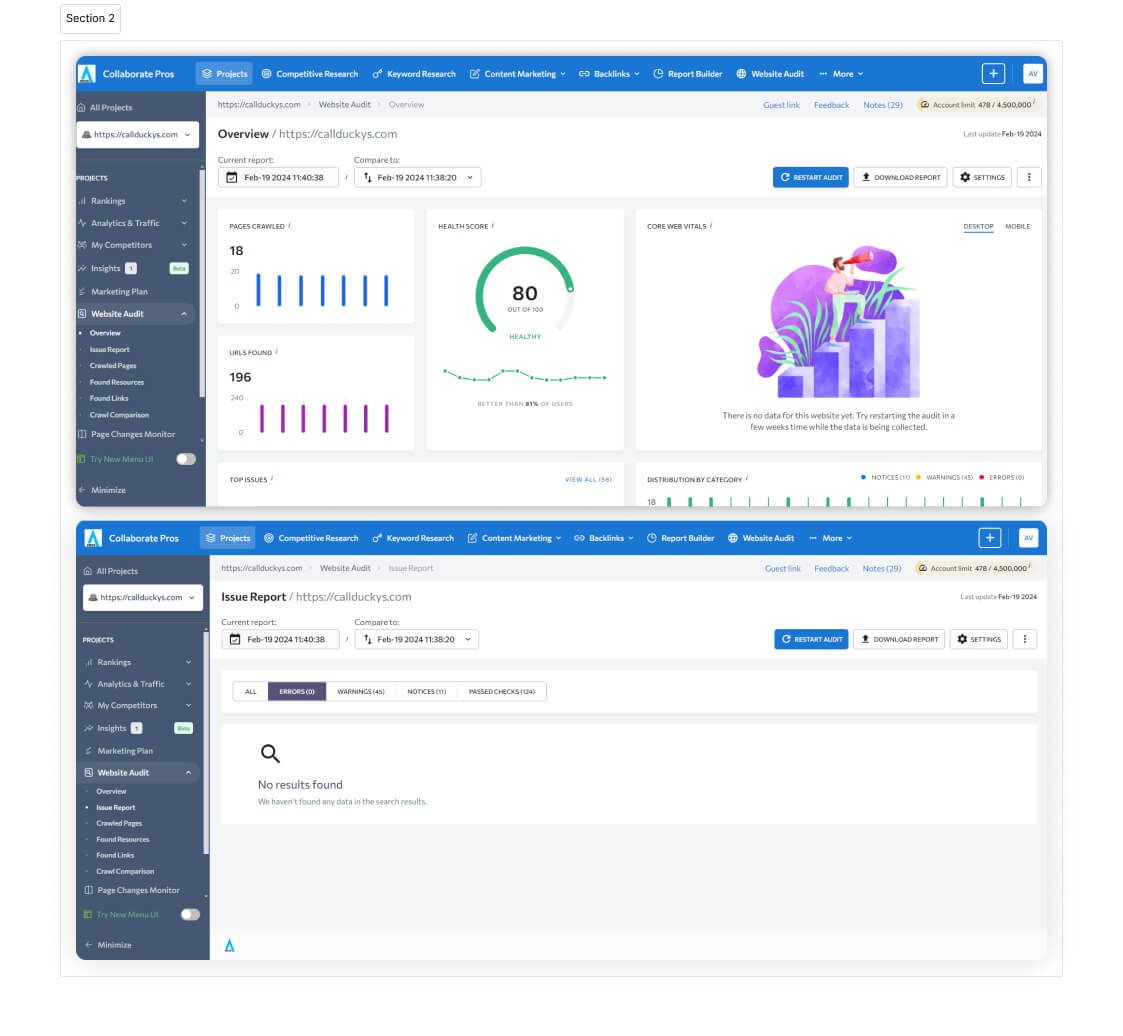
Task: Toggle Try New Menu UI switch on Overview page
Action: tap(186, 459)
